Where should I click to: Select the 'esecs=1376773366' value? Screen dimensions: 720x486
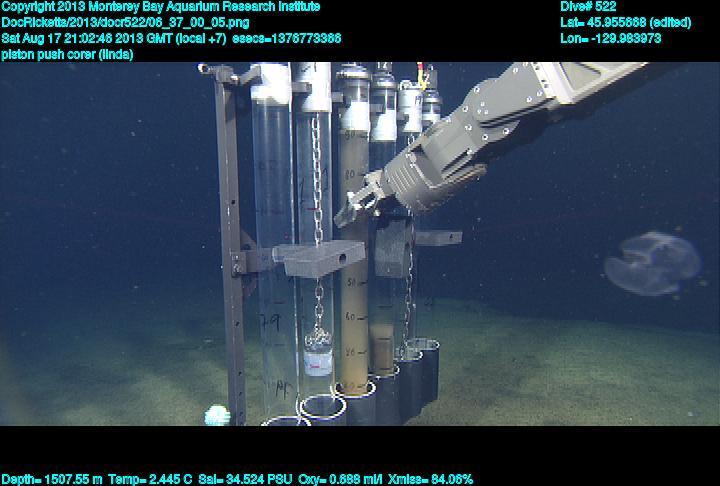tap(287, 38)
